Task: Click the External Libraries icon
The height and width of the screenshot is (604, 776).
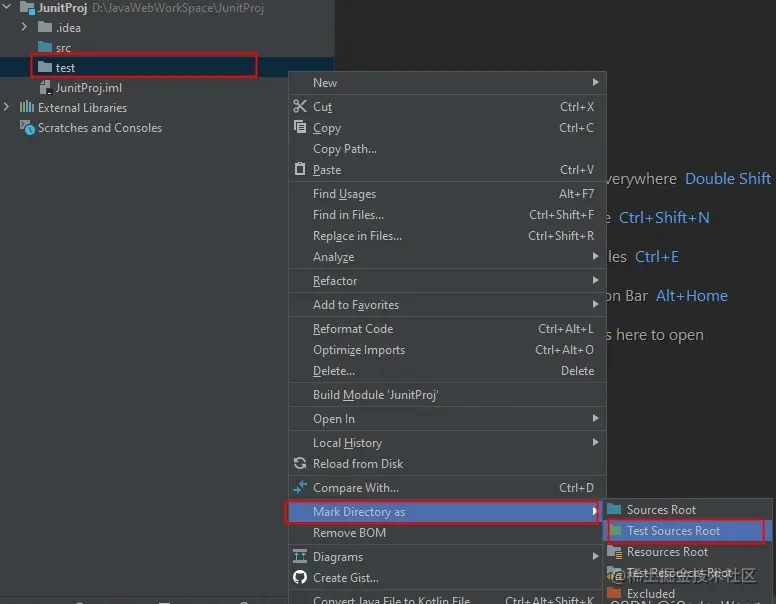Action: click(27, 107)
